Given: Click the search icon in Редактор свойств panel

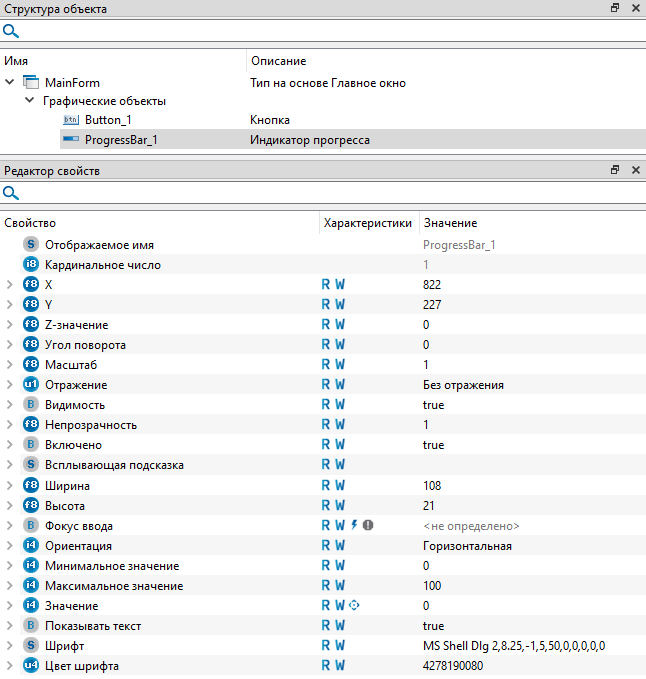Looking at the screenshot, I should pyautogui.click(x=11, y=193).
